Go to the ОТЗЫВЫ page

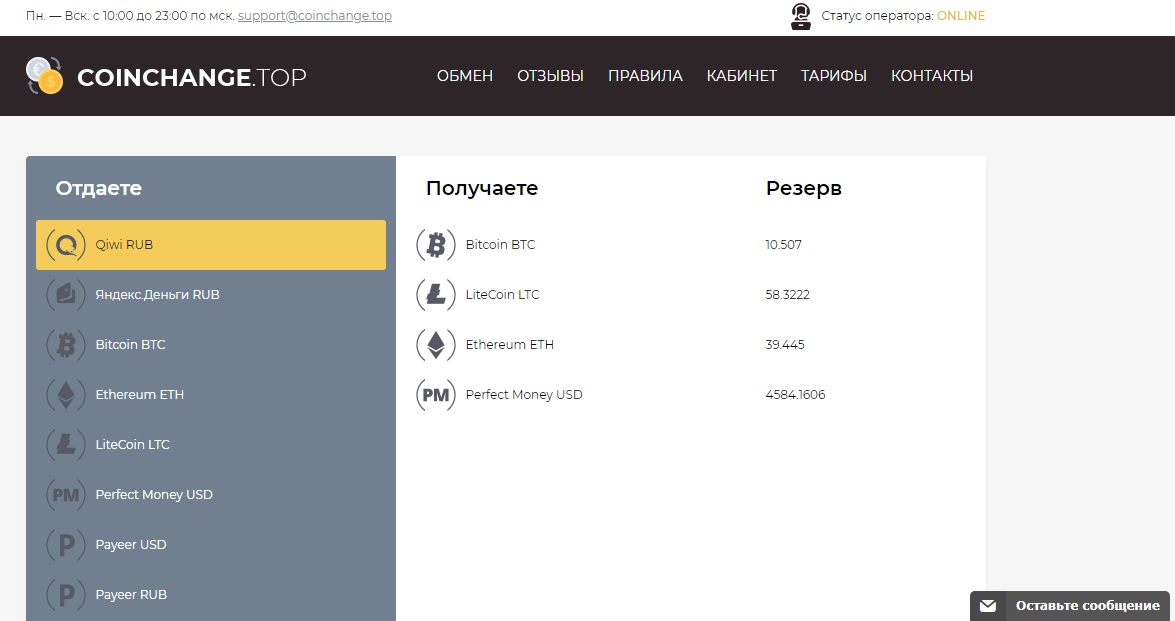point(550,76)
